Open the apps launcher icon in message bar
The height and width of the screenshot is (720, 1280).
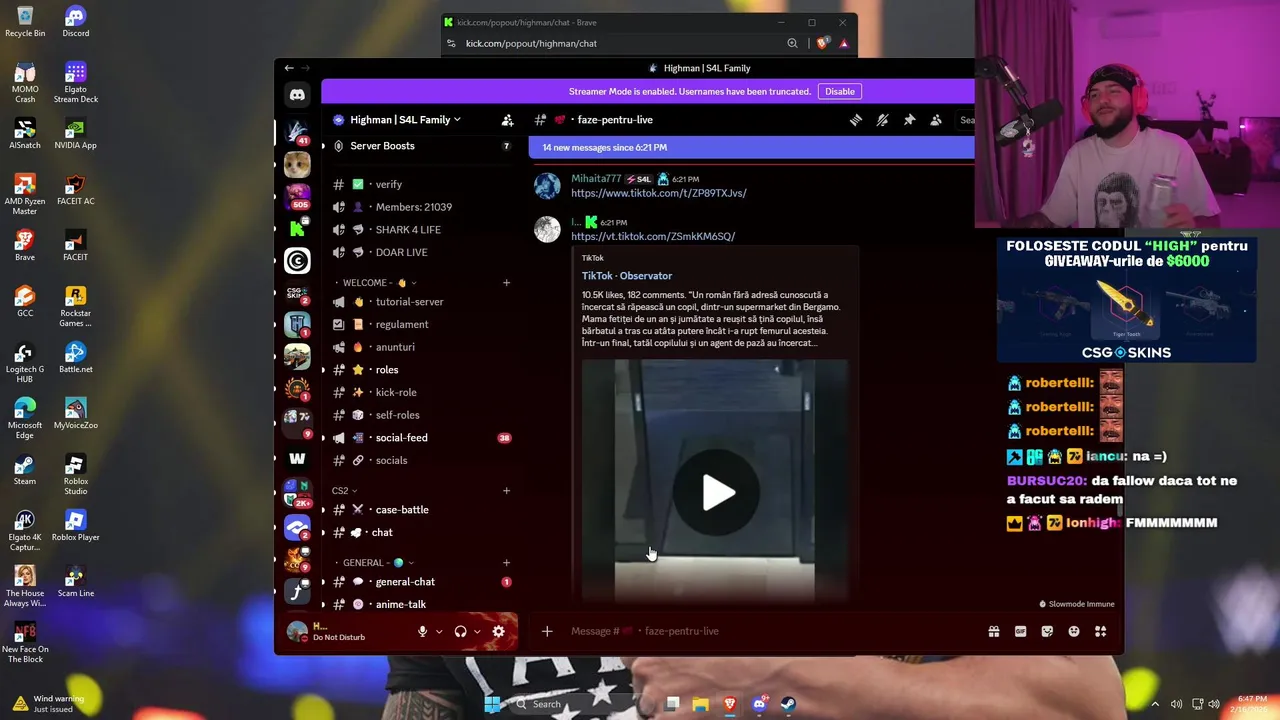(1101, 631)
